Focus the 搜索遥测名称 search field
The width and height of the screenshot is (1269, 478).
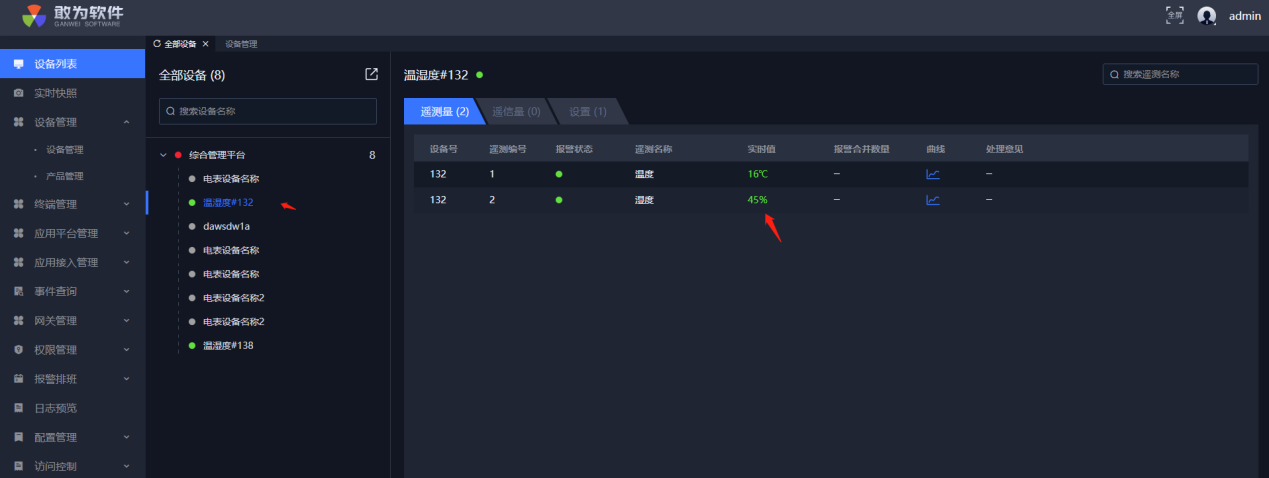[1180, 74]
